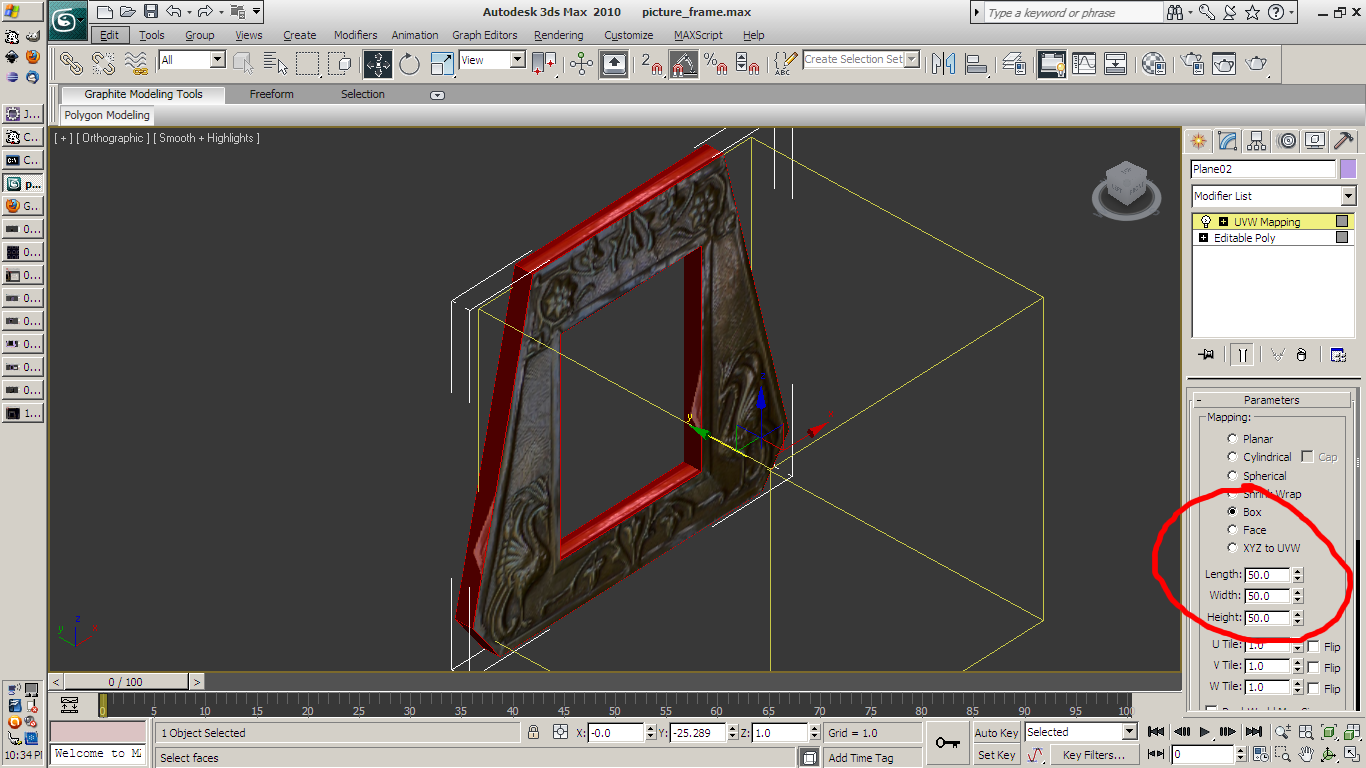Open the Material Editor teapot-sphere icon
The height and width of the screenshot is (768, 1366).
click(x=1153, y=64)
